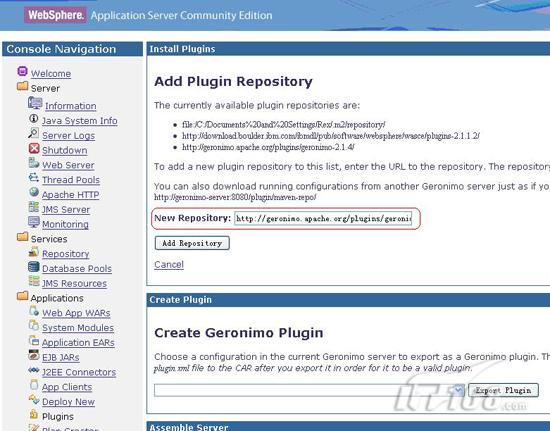Click the Add Repository button

(192, 243)
